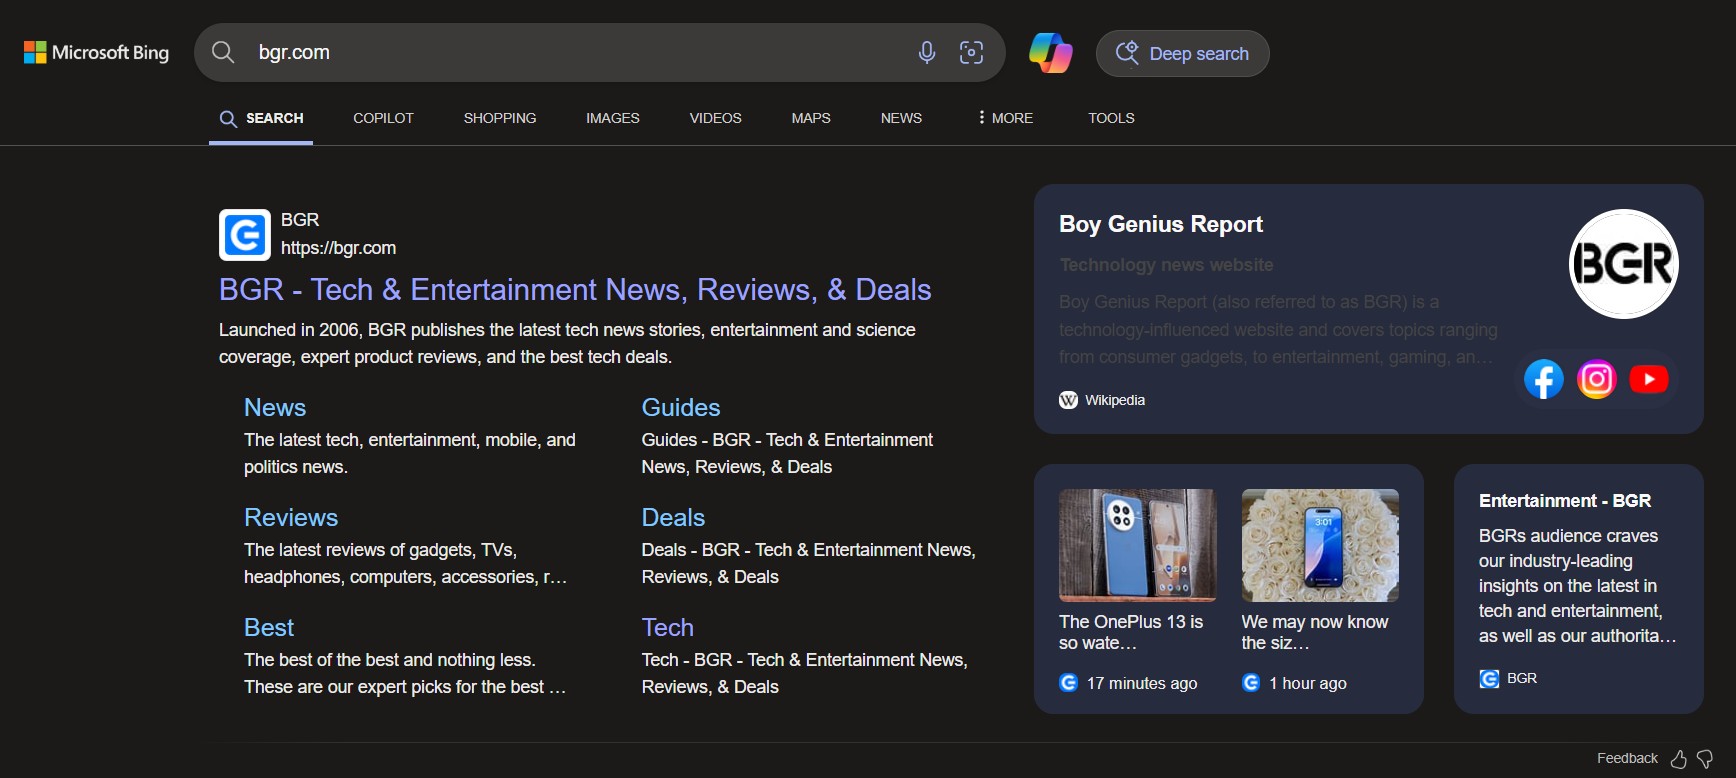The width and height of the screenshot is (1736, 778).
Task: Click BGR favicon next to 17 minutes ago
Action: point(1068,683)
